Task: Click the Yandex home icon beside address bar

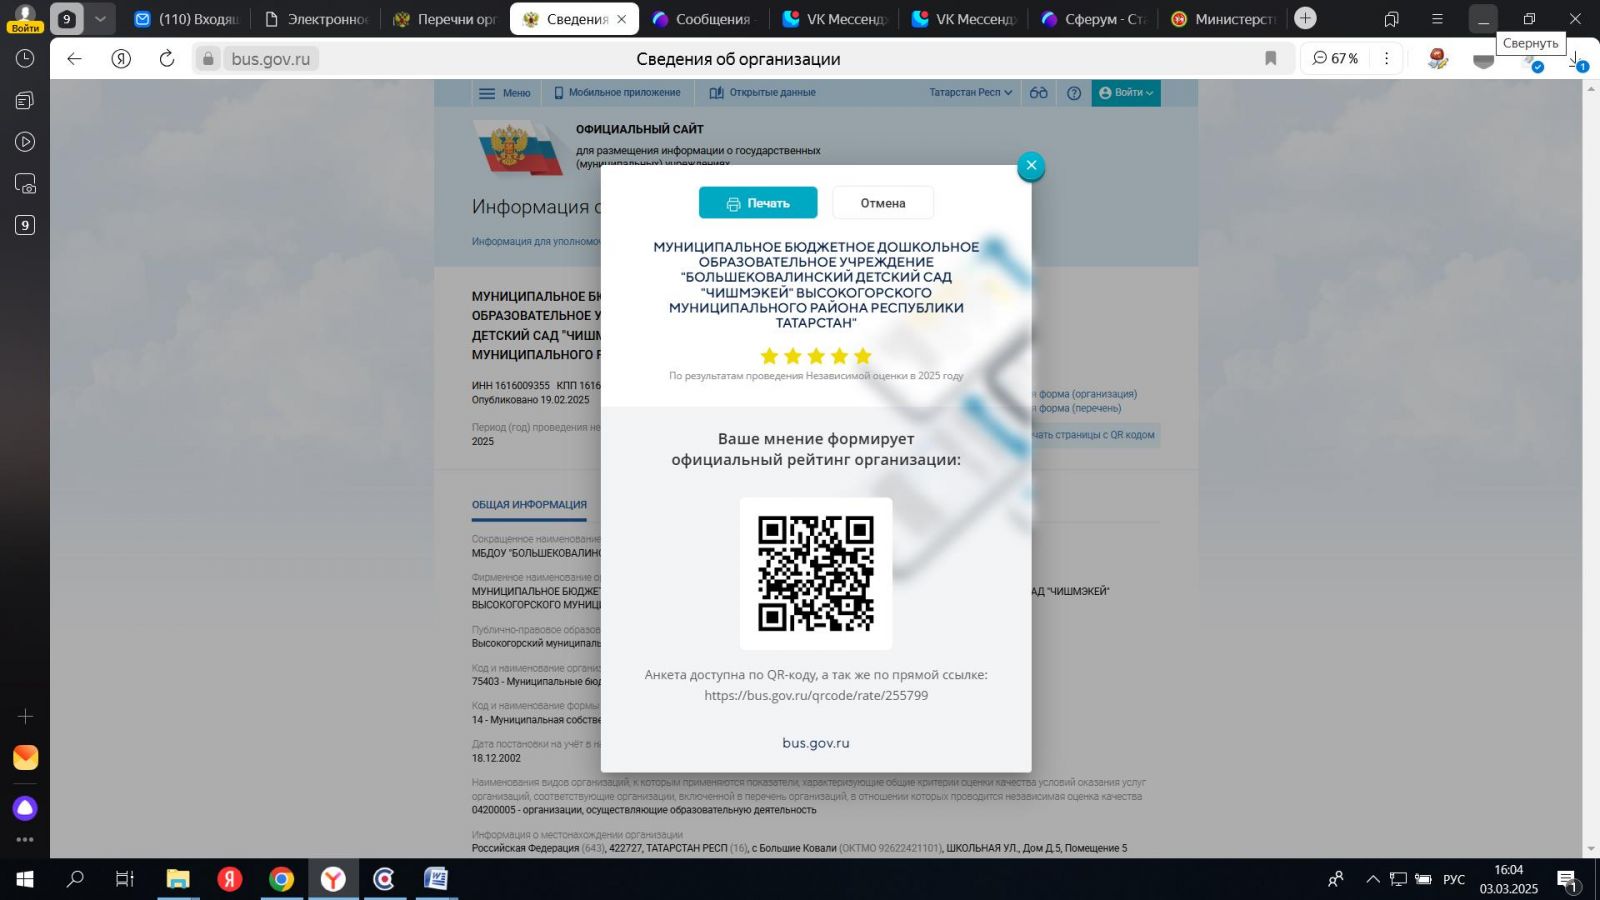Action: click(x=121, y=59)
